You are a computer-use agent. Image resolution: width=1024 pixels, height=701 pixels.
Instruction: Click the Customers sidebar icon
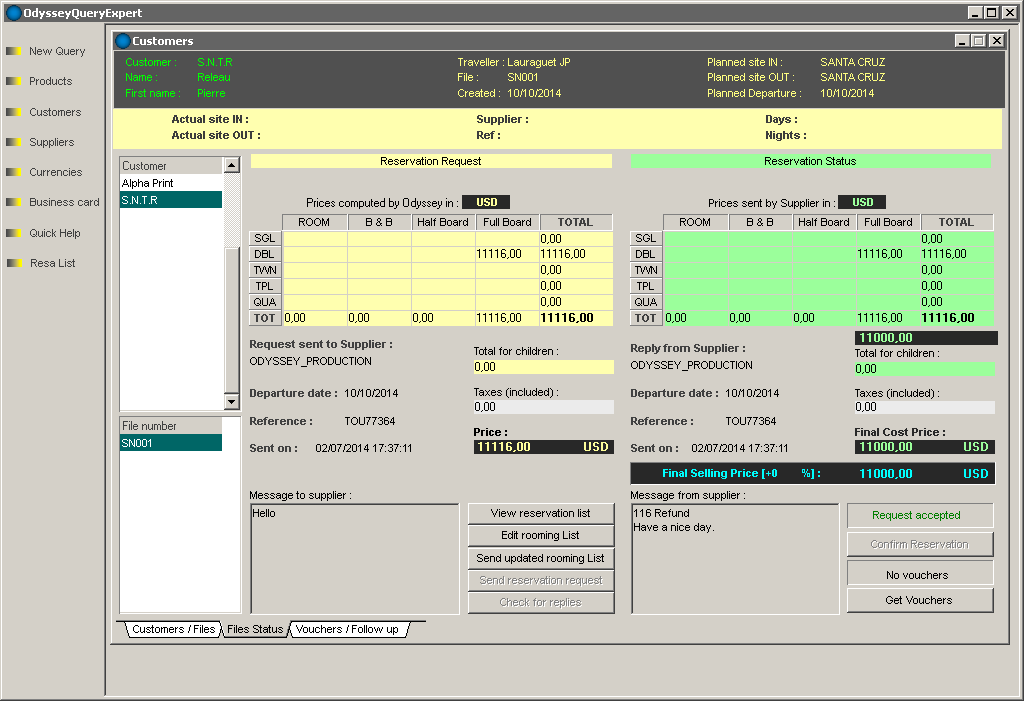tap(13, 112)
